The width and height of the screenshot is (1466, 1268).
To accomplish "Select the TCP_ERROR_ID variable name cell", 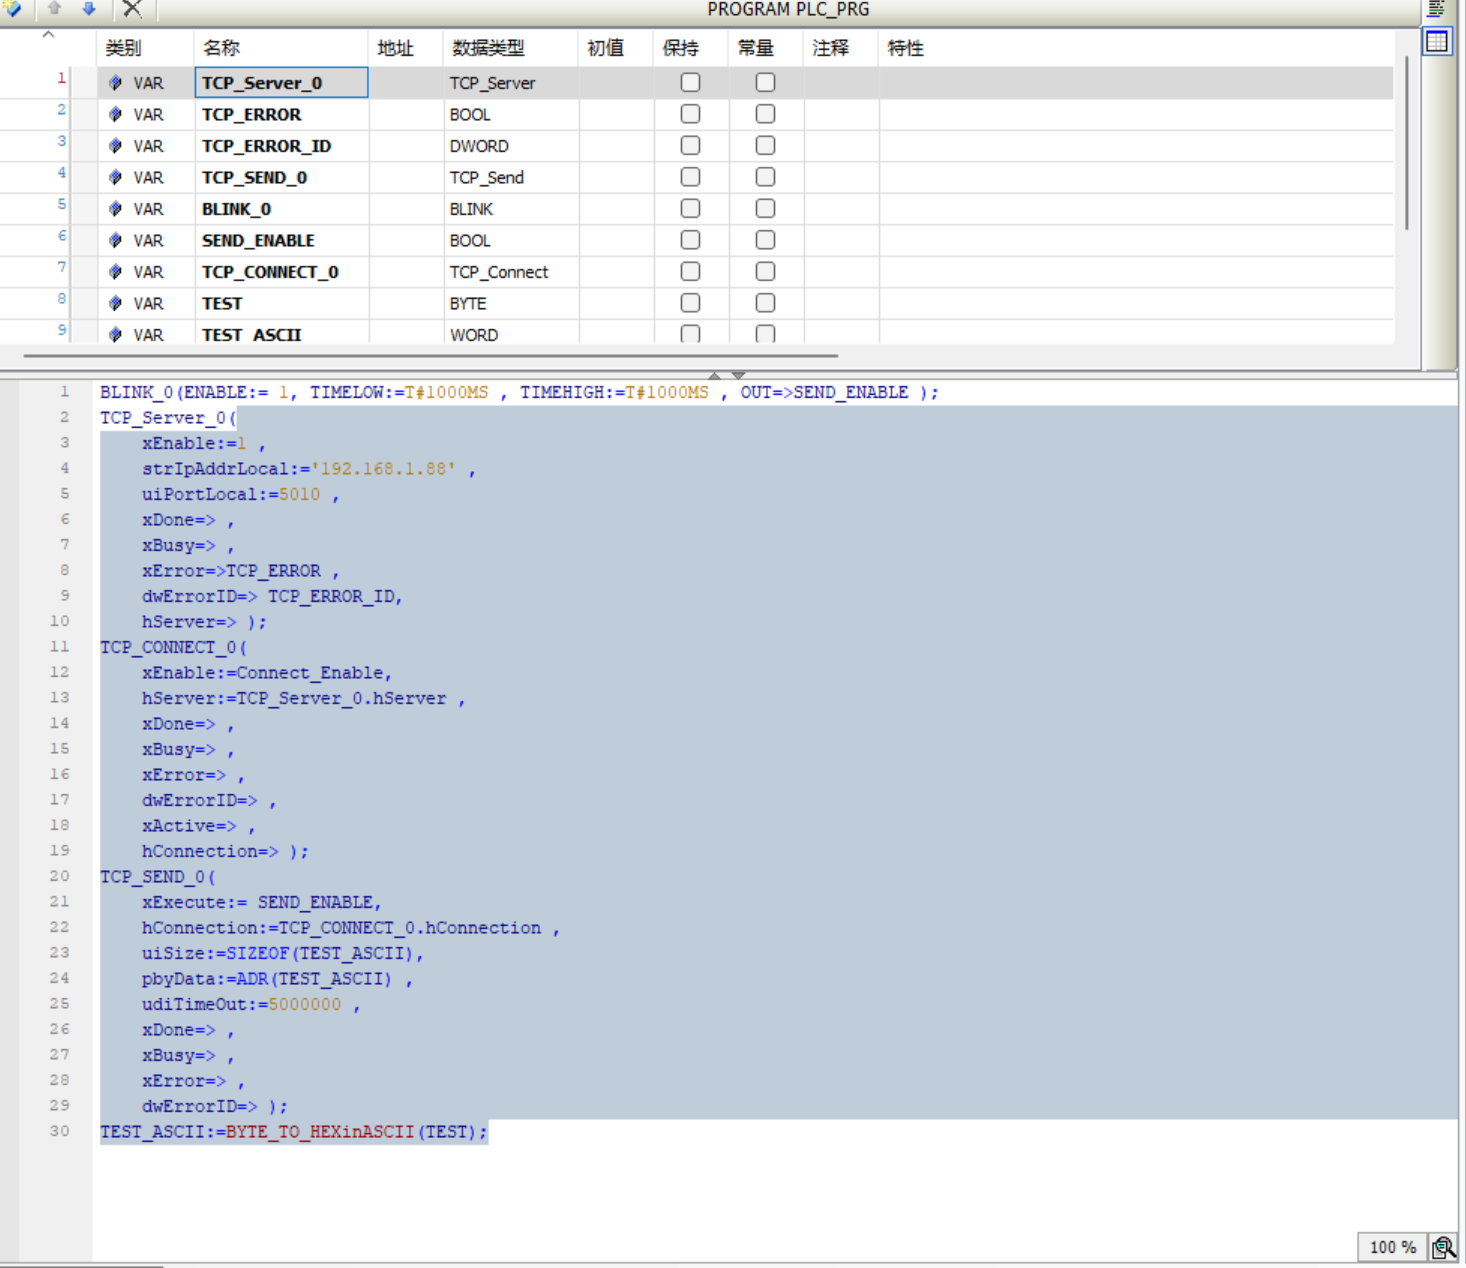I will coord(282,146).
